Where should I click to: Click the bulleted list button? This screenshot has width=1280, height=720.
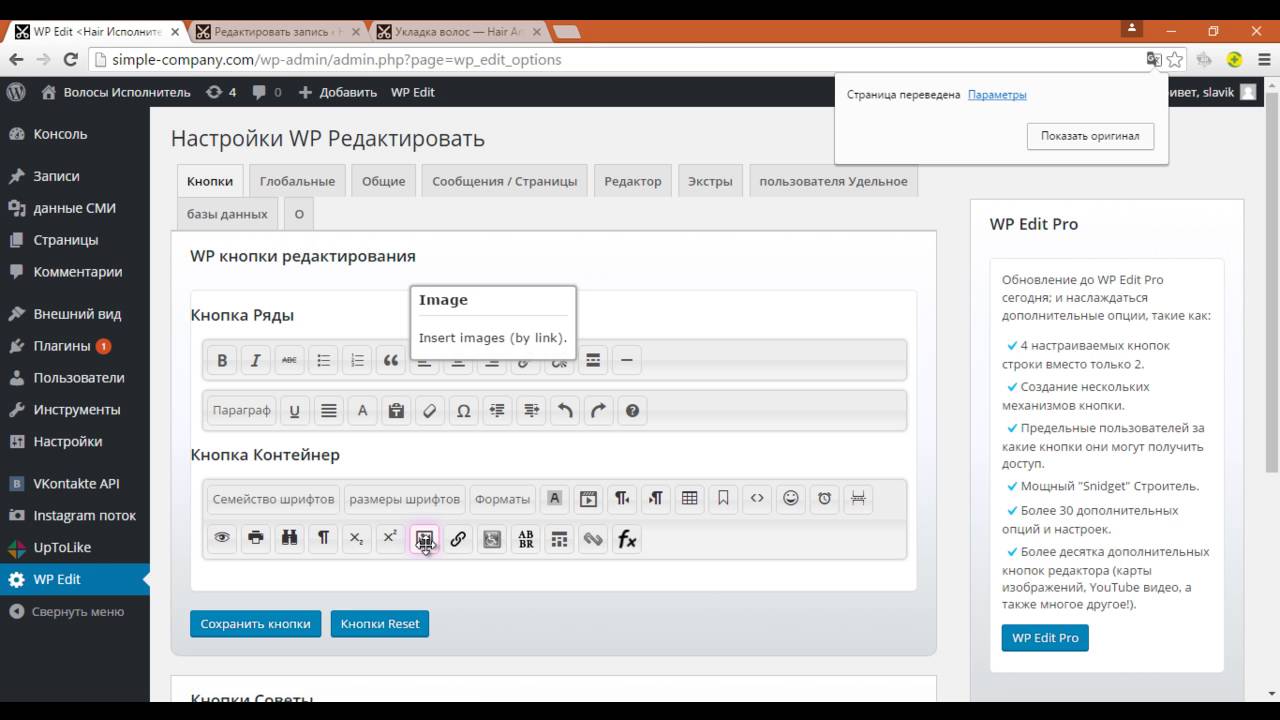tap(323, 361)
